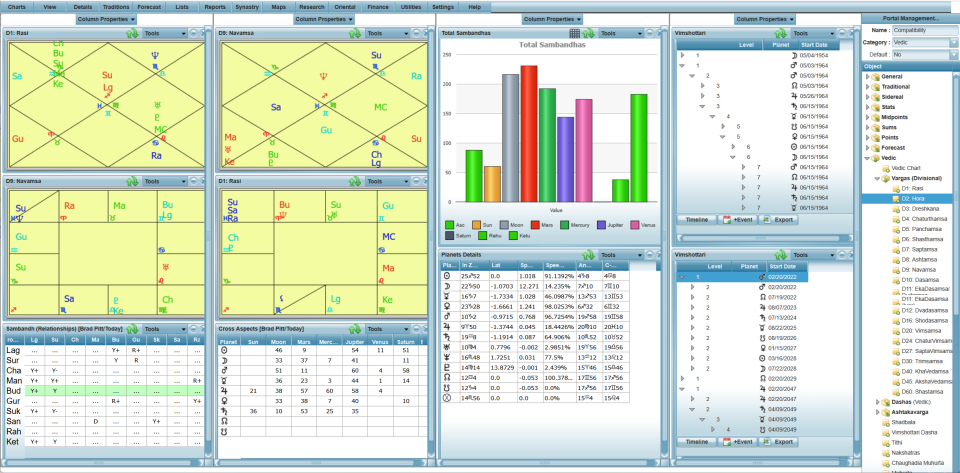Expand the Dashas (Vedic) tree node
This screenshot has width=960, height=473.
[x=877, y=402]
